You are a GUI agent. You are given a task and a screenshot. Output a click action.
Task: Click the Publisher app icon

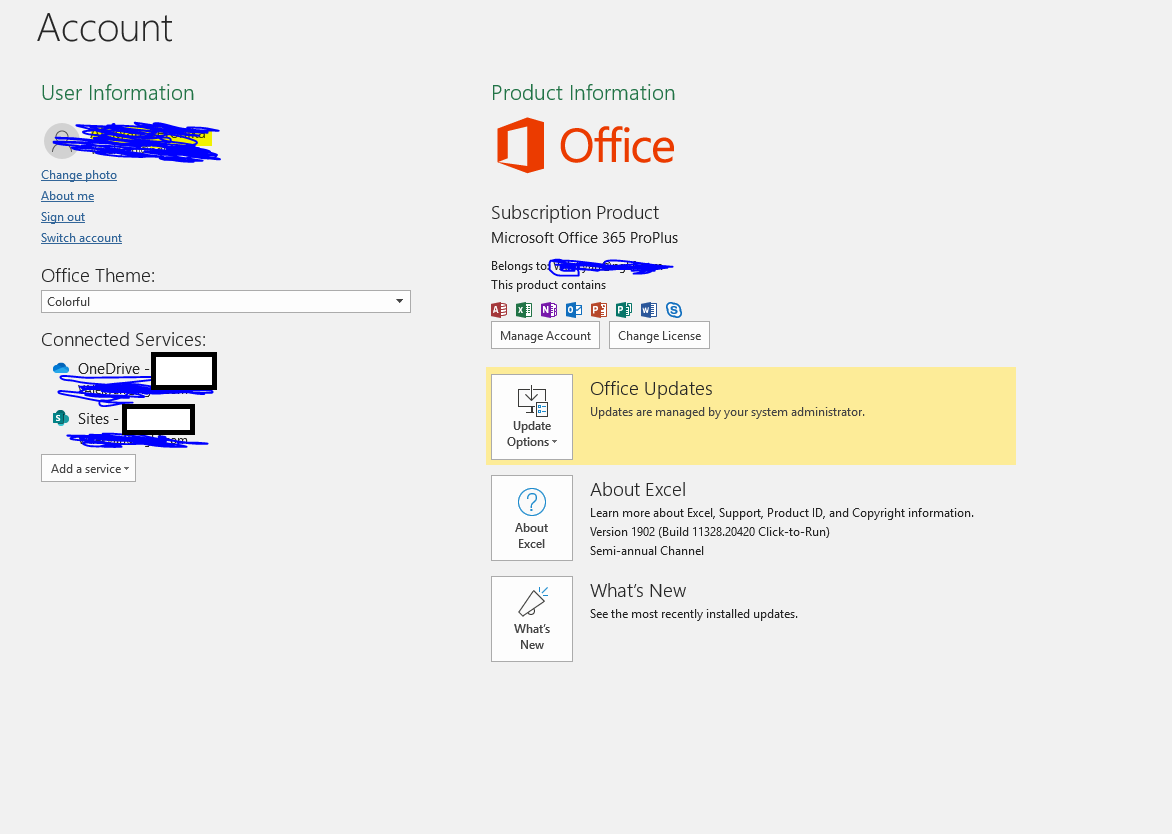click(623, 310)
